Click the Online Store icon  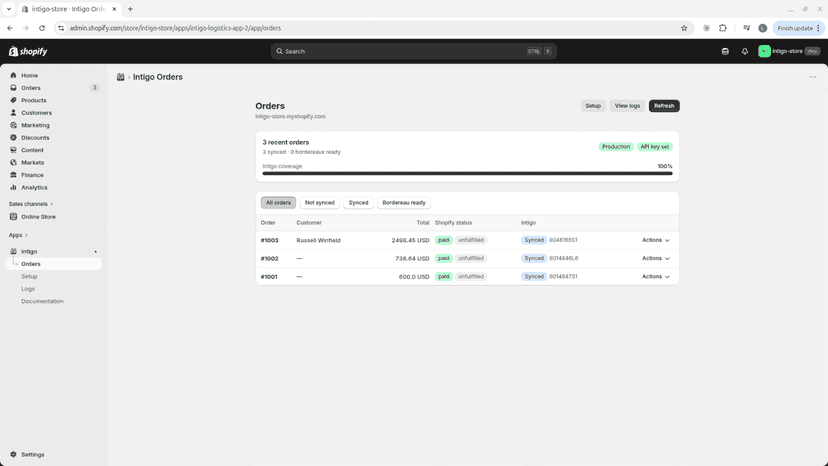pos(13,217)
